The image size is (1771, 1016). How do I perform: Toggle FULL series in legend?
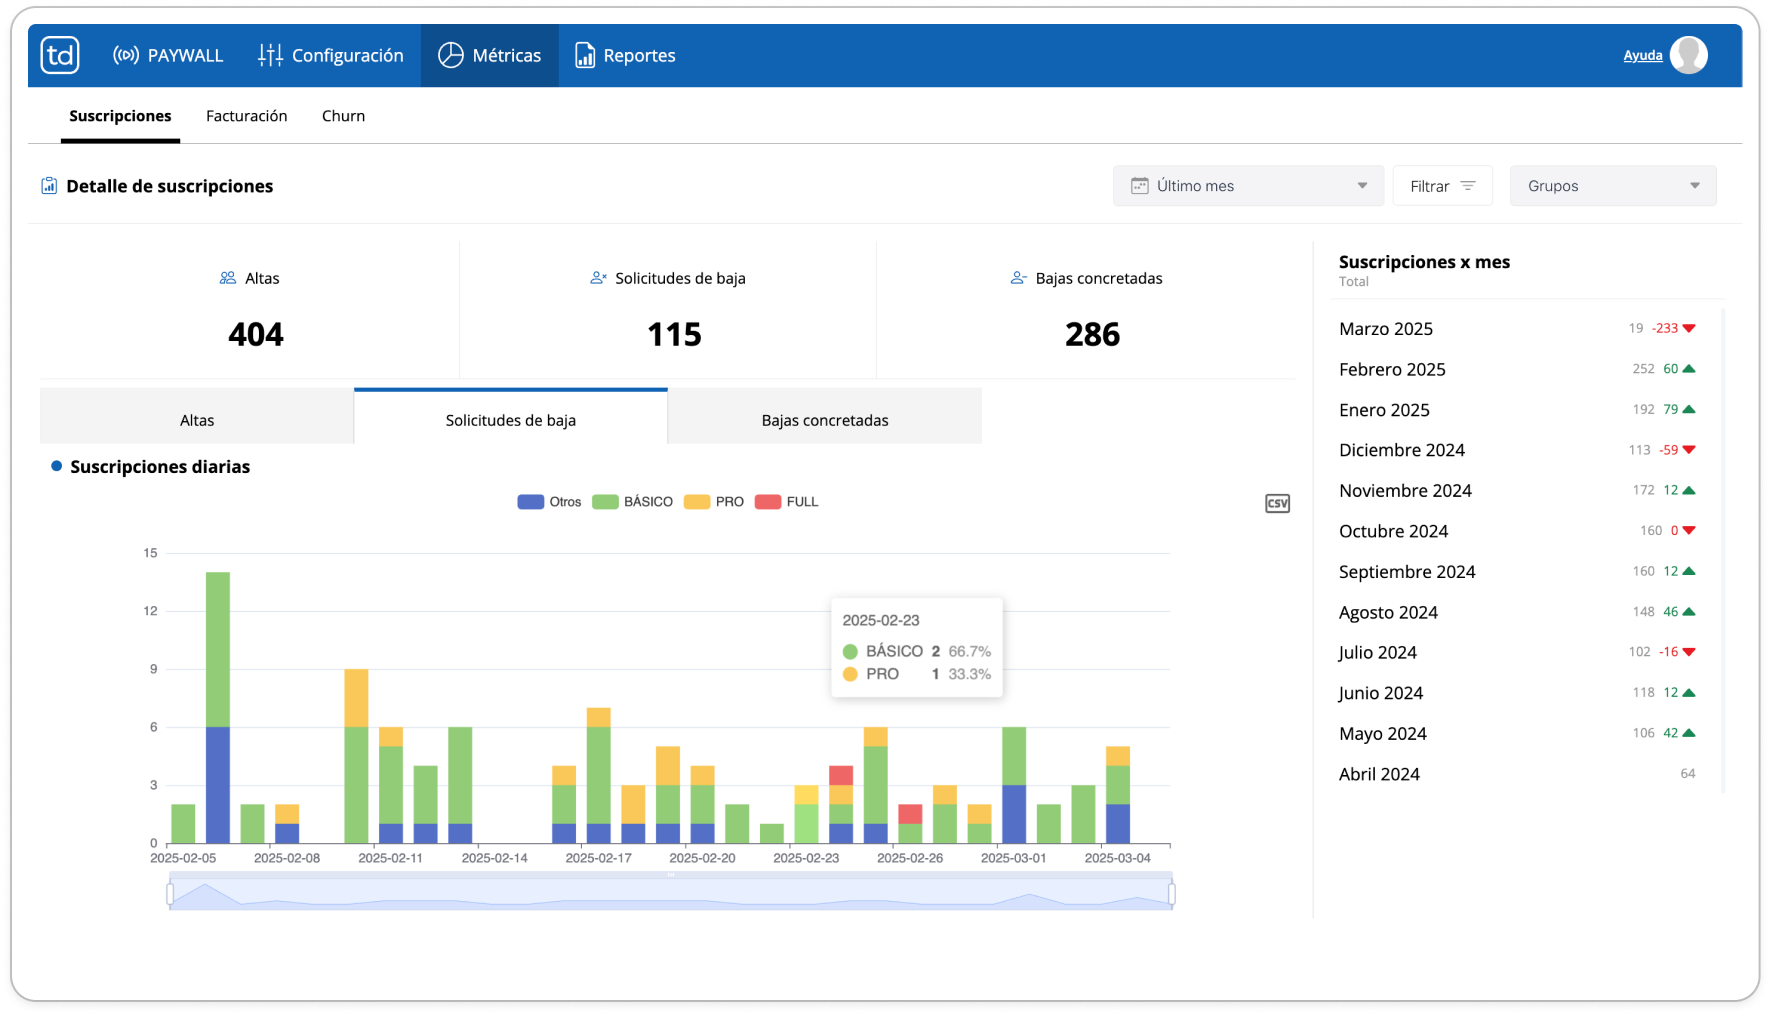click(786, 502)
